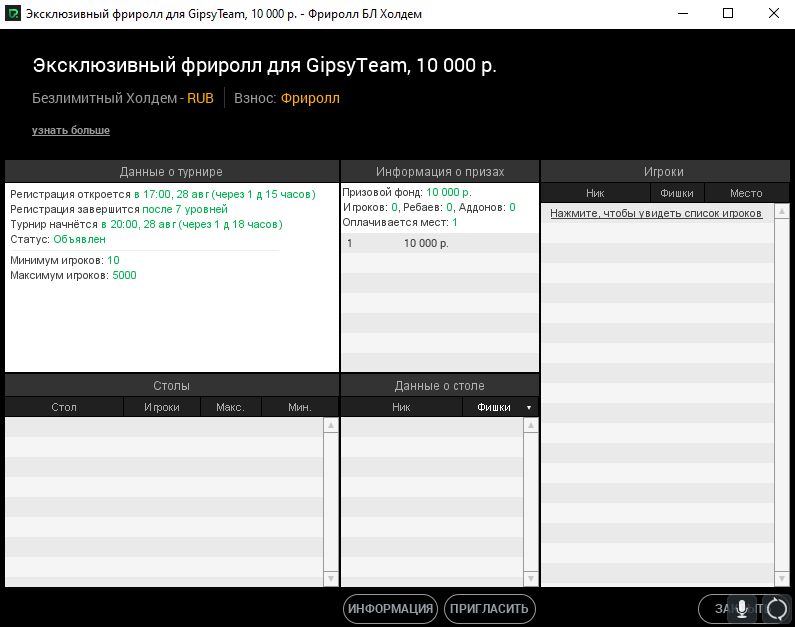The image size is (795, 627).
Task: Click «Игроков: 0, Ребаев: 0, Аддонов: 0» line
Action: click(x=429, y=207)
